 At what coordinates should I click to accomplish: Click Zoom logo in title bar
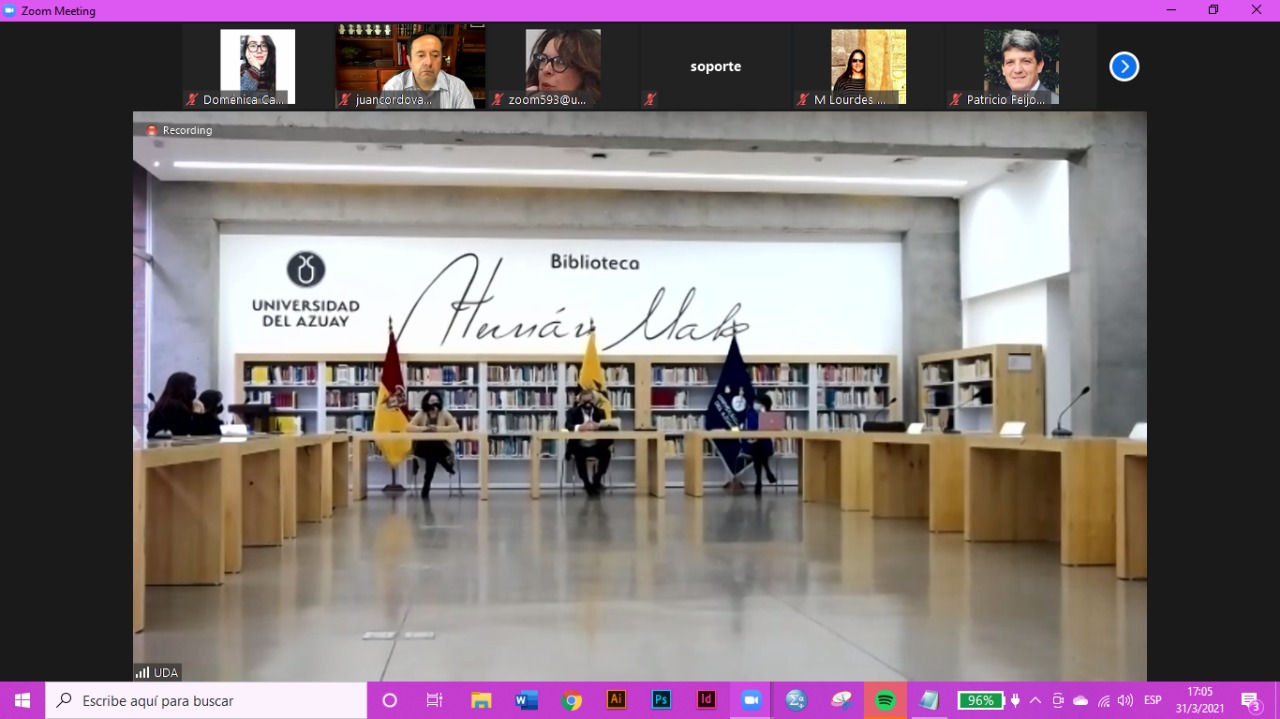click(x=10, y=10)
